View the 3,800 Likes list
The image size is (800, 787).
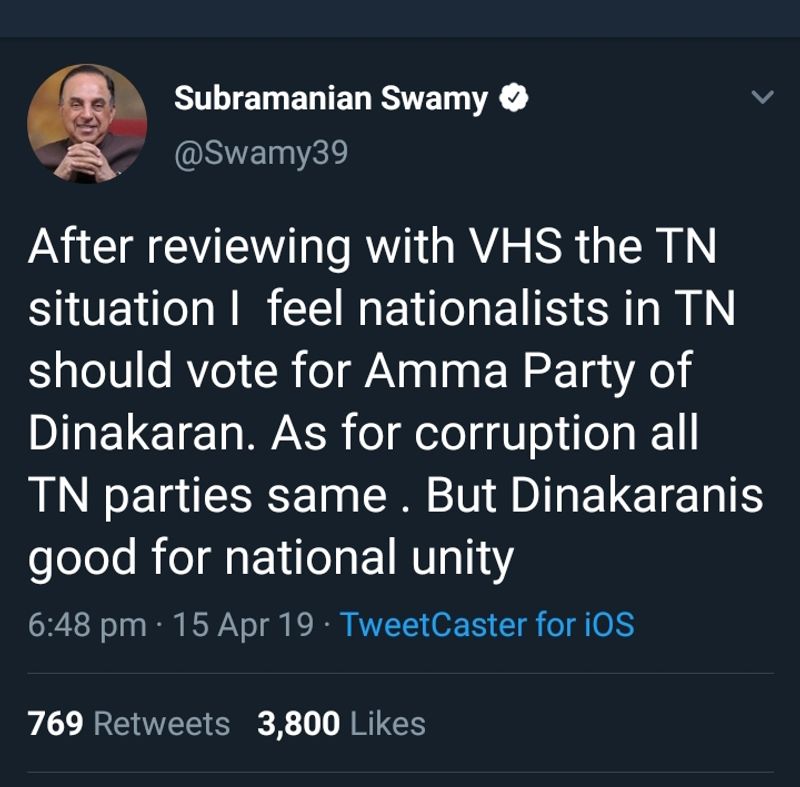[x=341, y=724]
